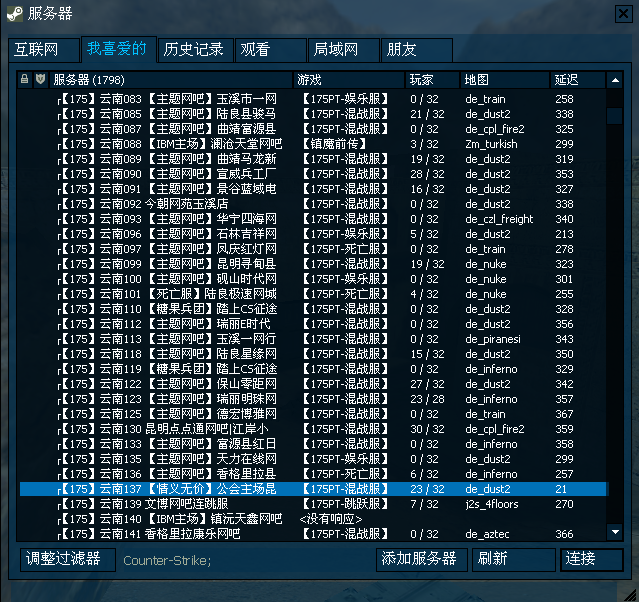Select server 云南141 香格里拉康乐网吧

[x=313, y=534]
